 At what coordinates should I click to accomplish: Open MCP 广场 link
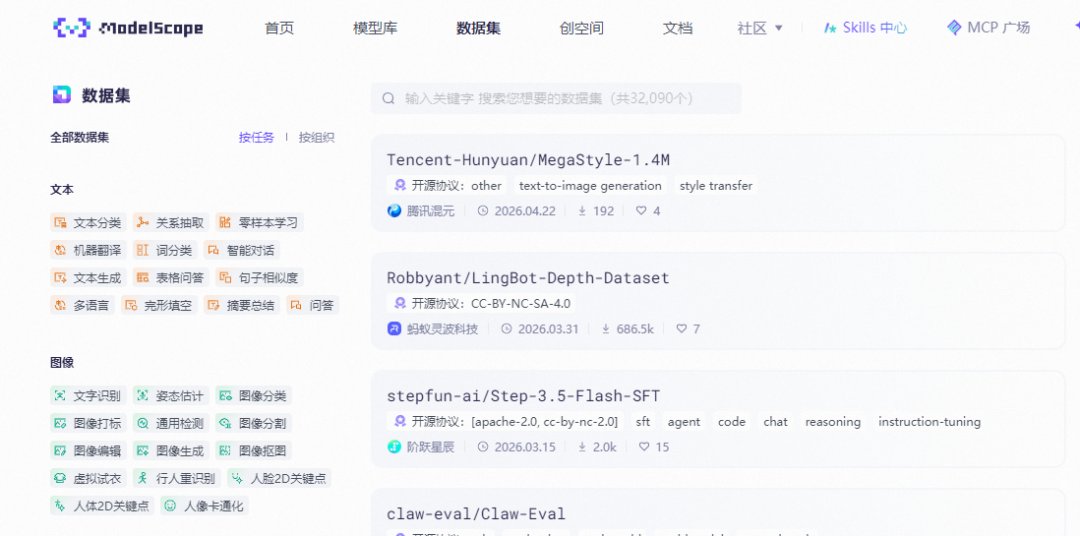(x=988, y=28)
